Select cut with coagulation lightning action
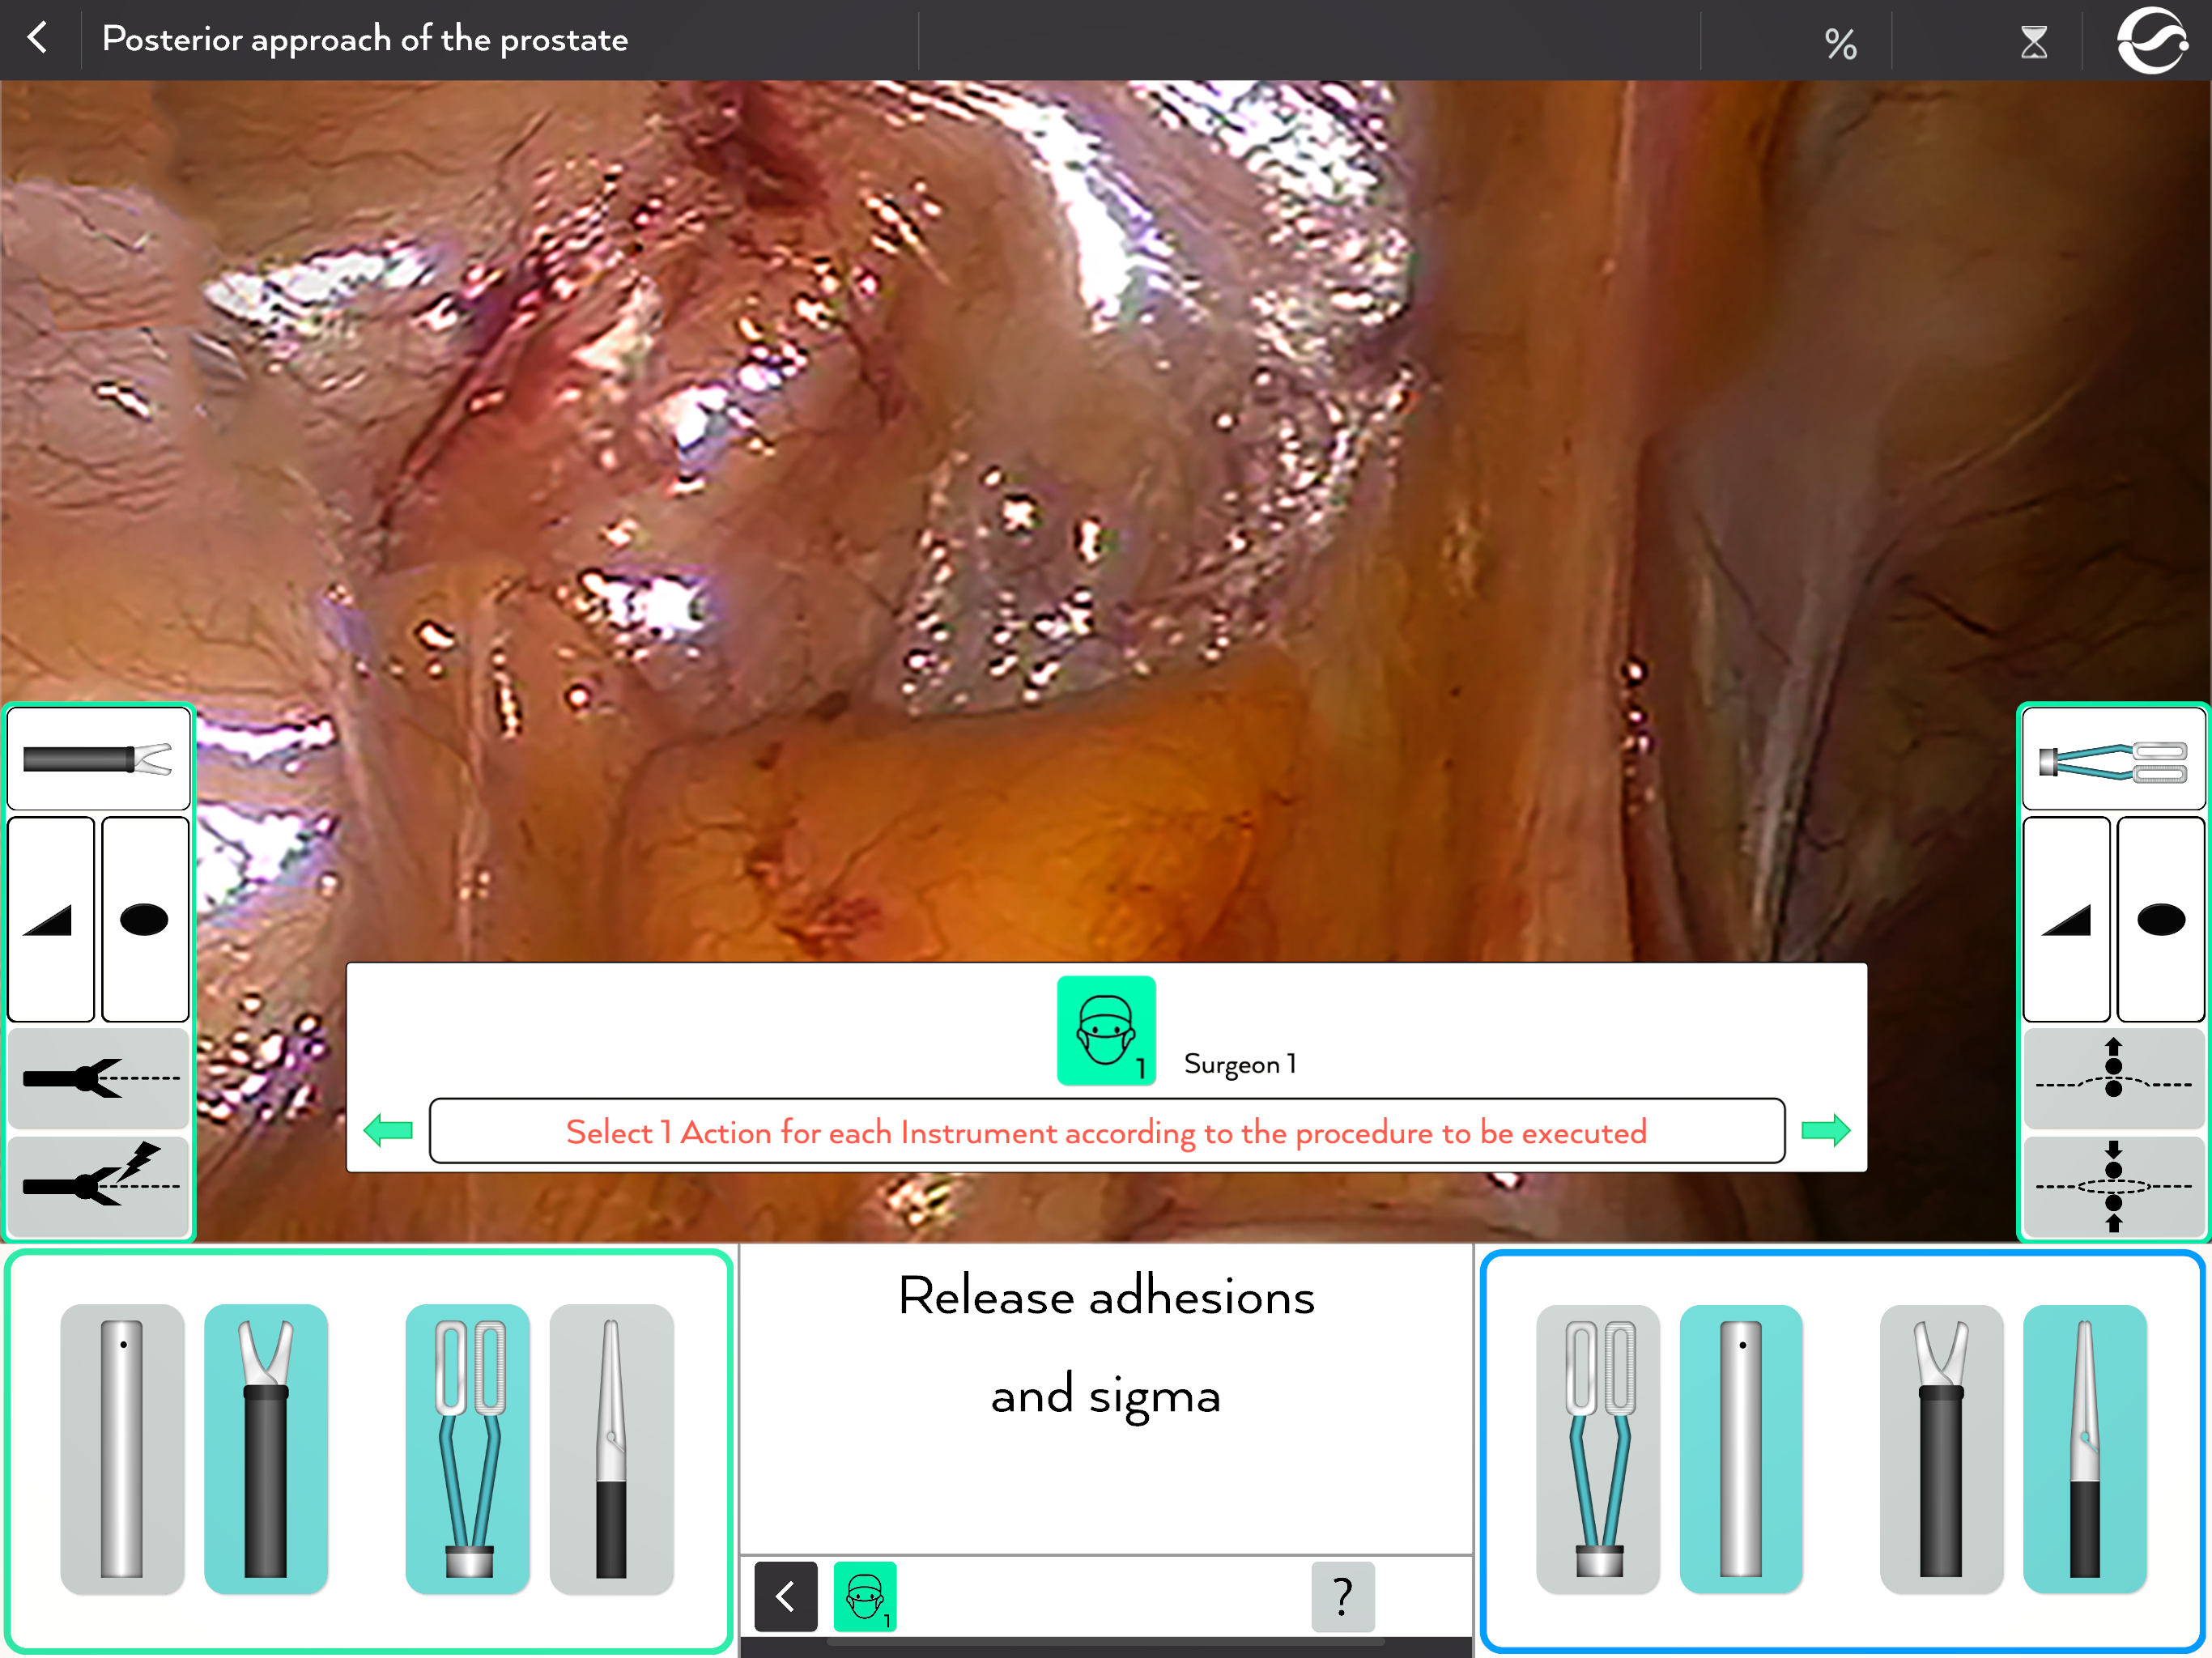The height and width of the screenshot is (1658, 2212). [99, 1184]
